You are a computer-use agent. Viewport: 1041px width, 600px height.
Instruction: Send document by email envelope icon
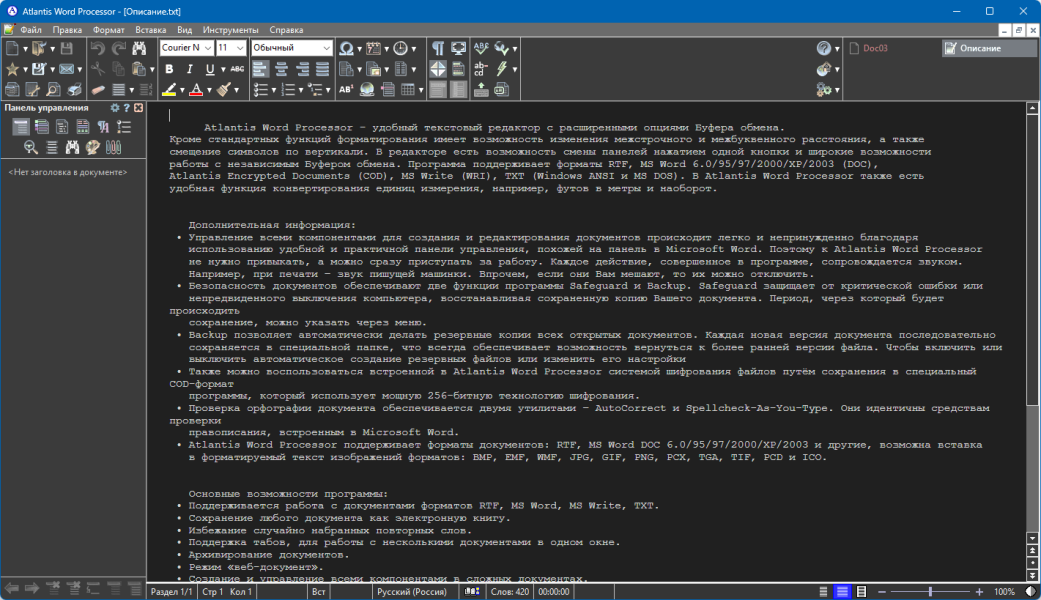point(66,68)
